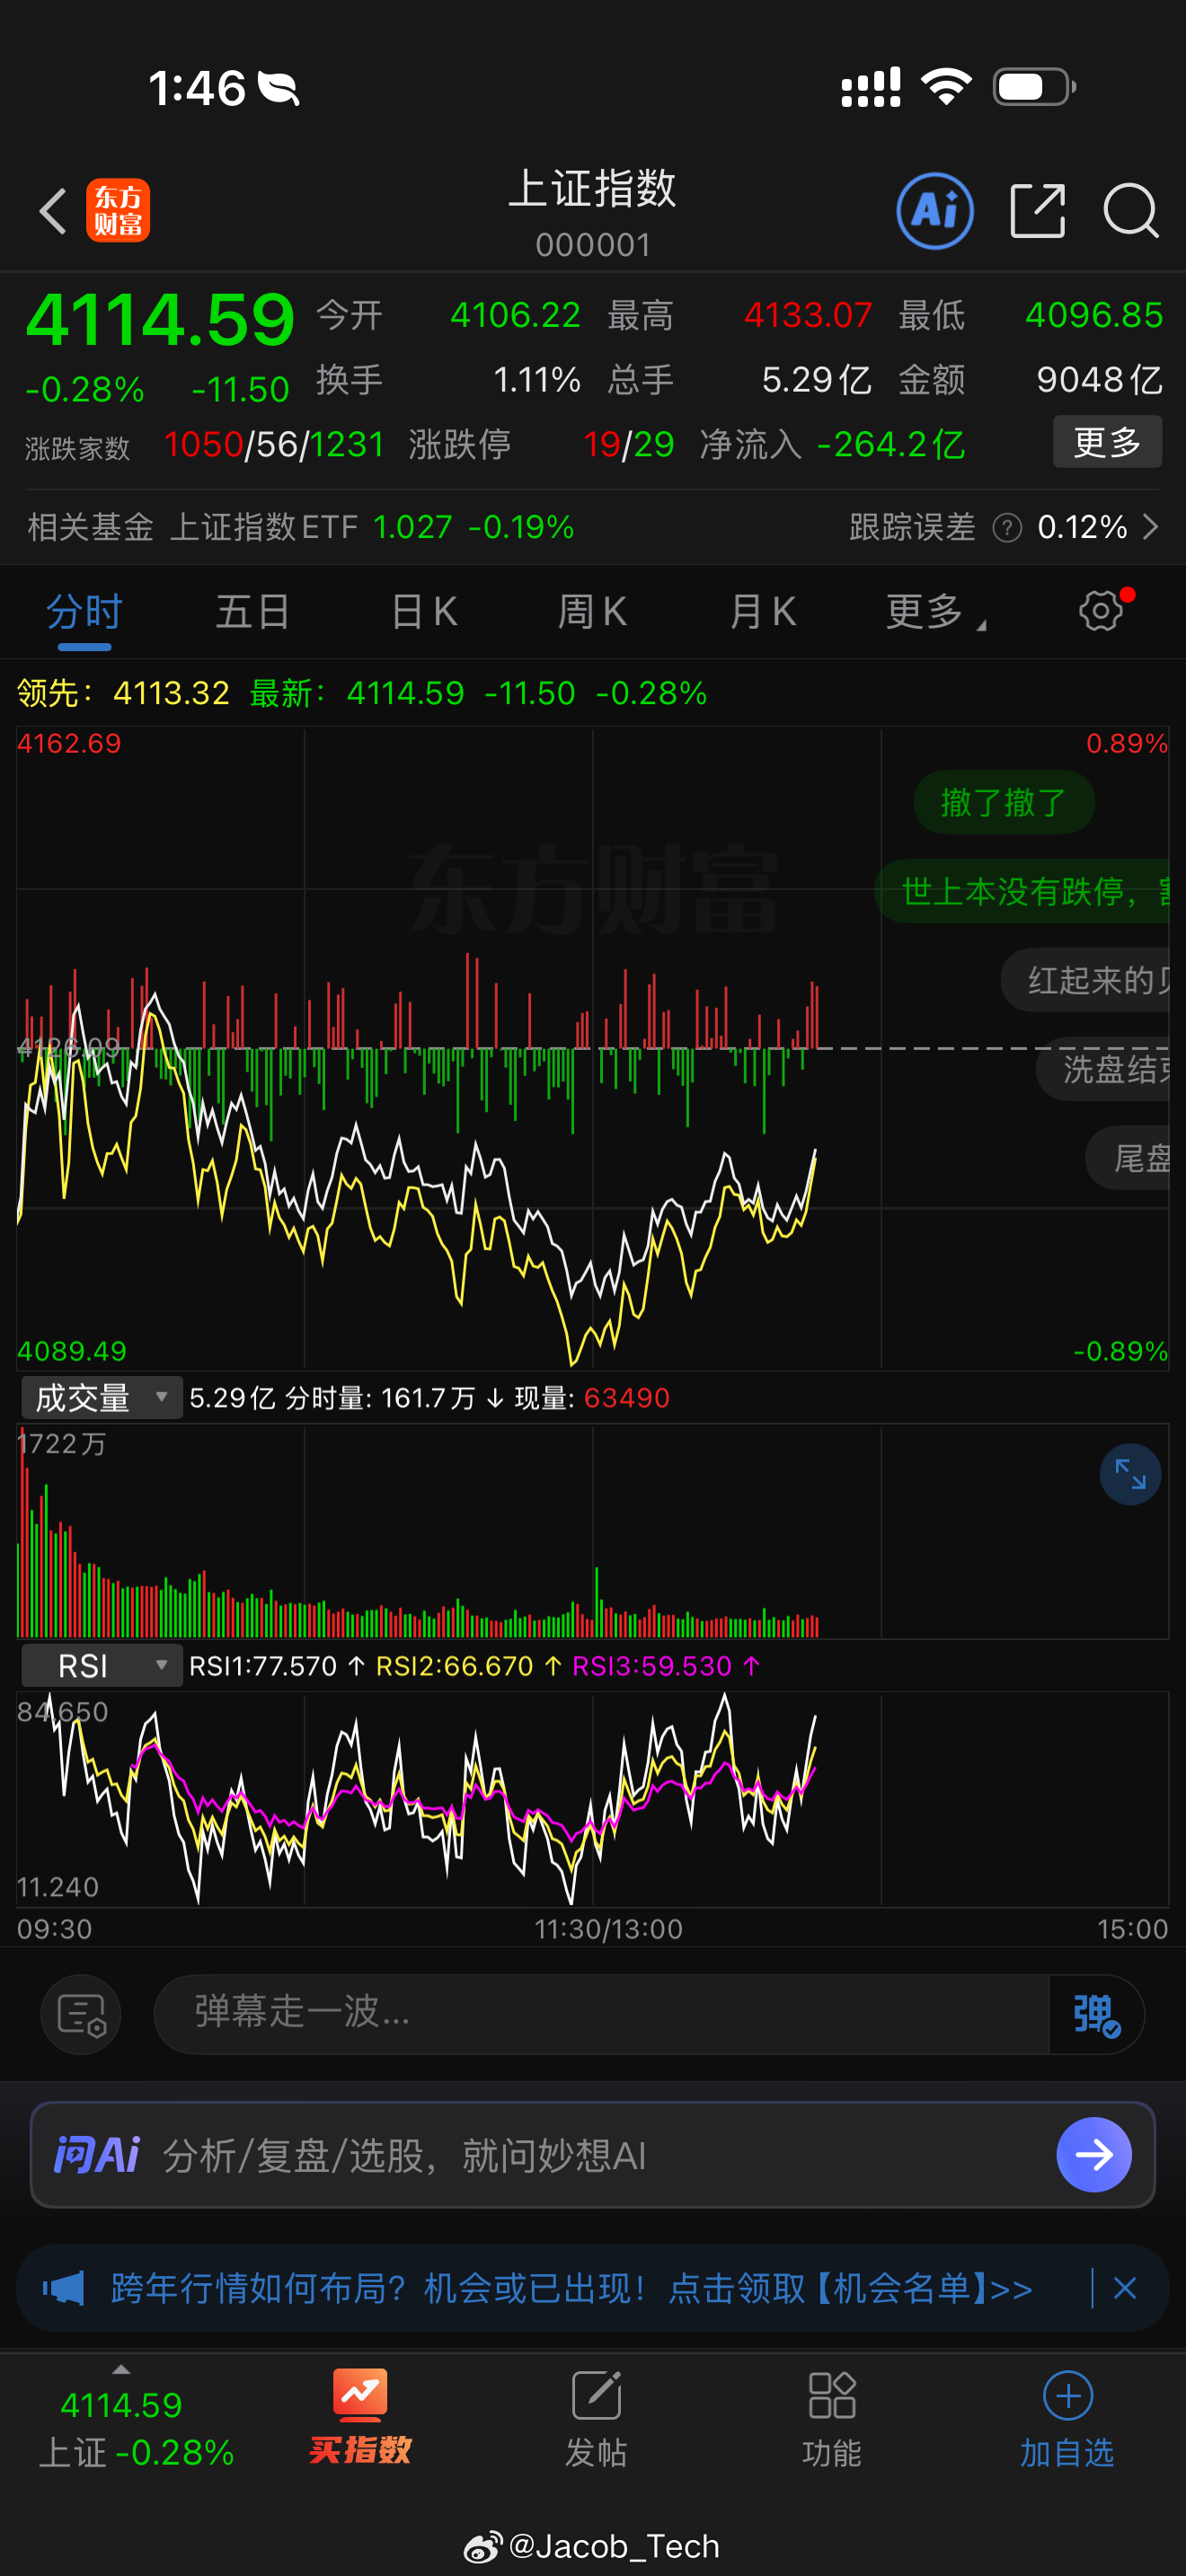Close the 跨年行情 promotion banner

[x=1125, y=2288]
